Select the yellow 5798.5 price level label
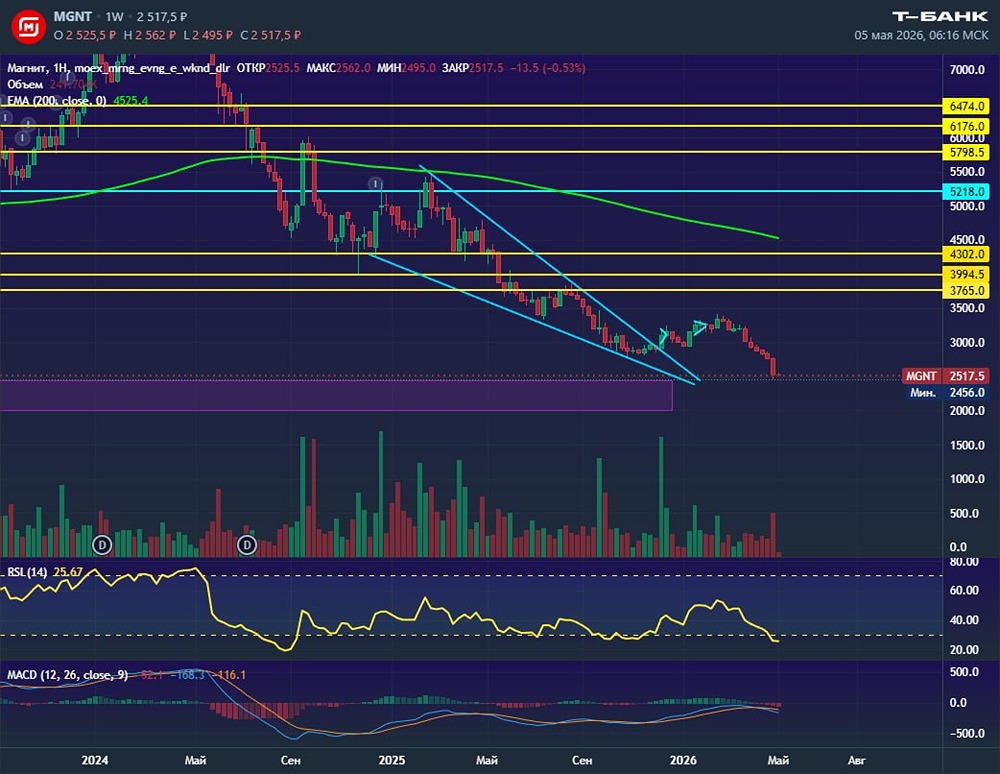Image resolution: width=1000 pixels, height=774 pixels. 966,152
